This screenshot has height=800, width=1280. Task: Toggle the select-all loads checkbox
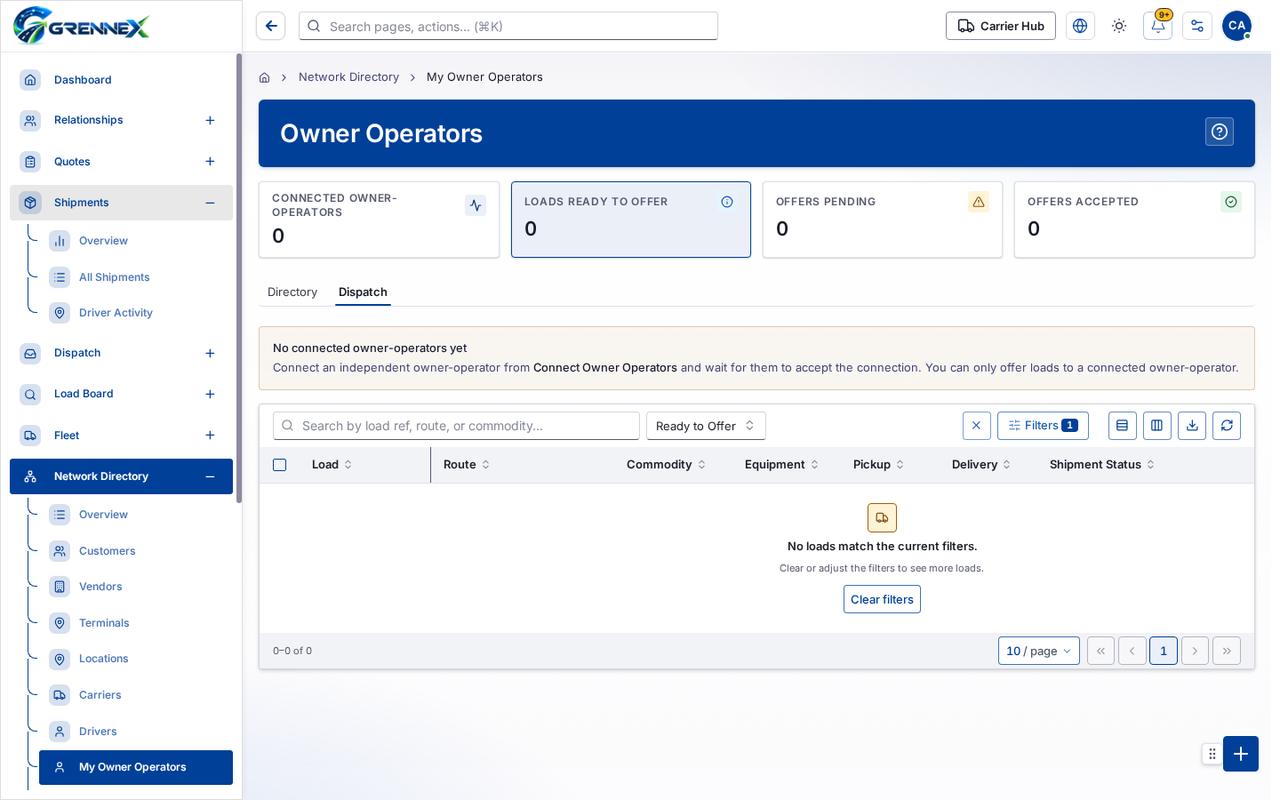pos(280,465)
